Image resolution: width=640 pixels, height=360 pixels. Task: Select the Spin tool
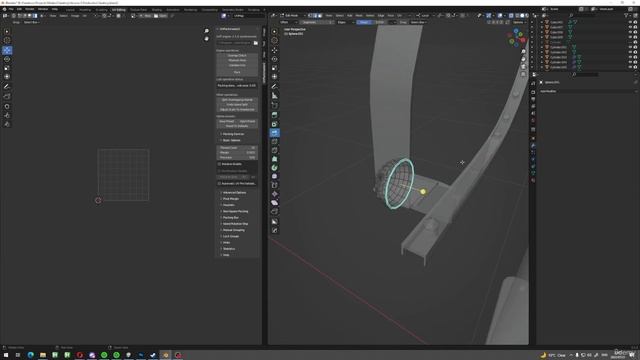pos(274,168)
